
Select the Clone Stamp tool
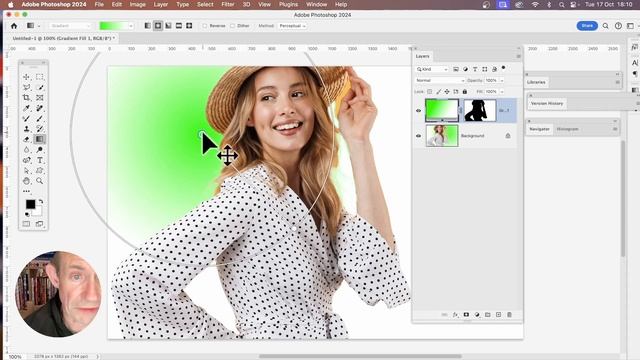point(26,129)
